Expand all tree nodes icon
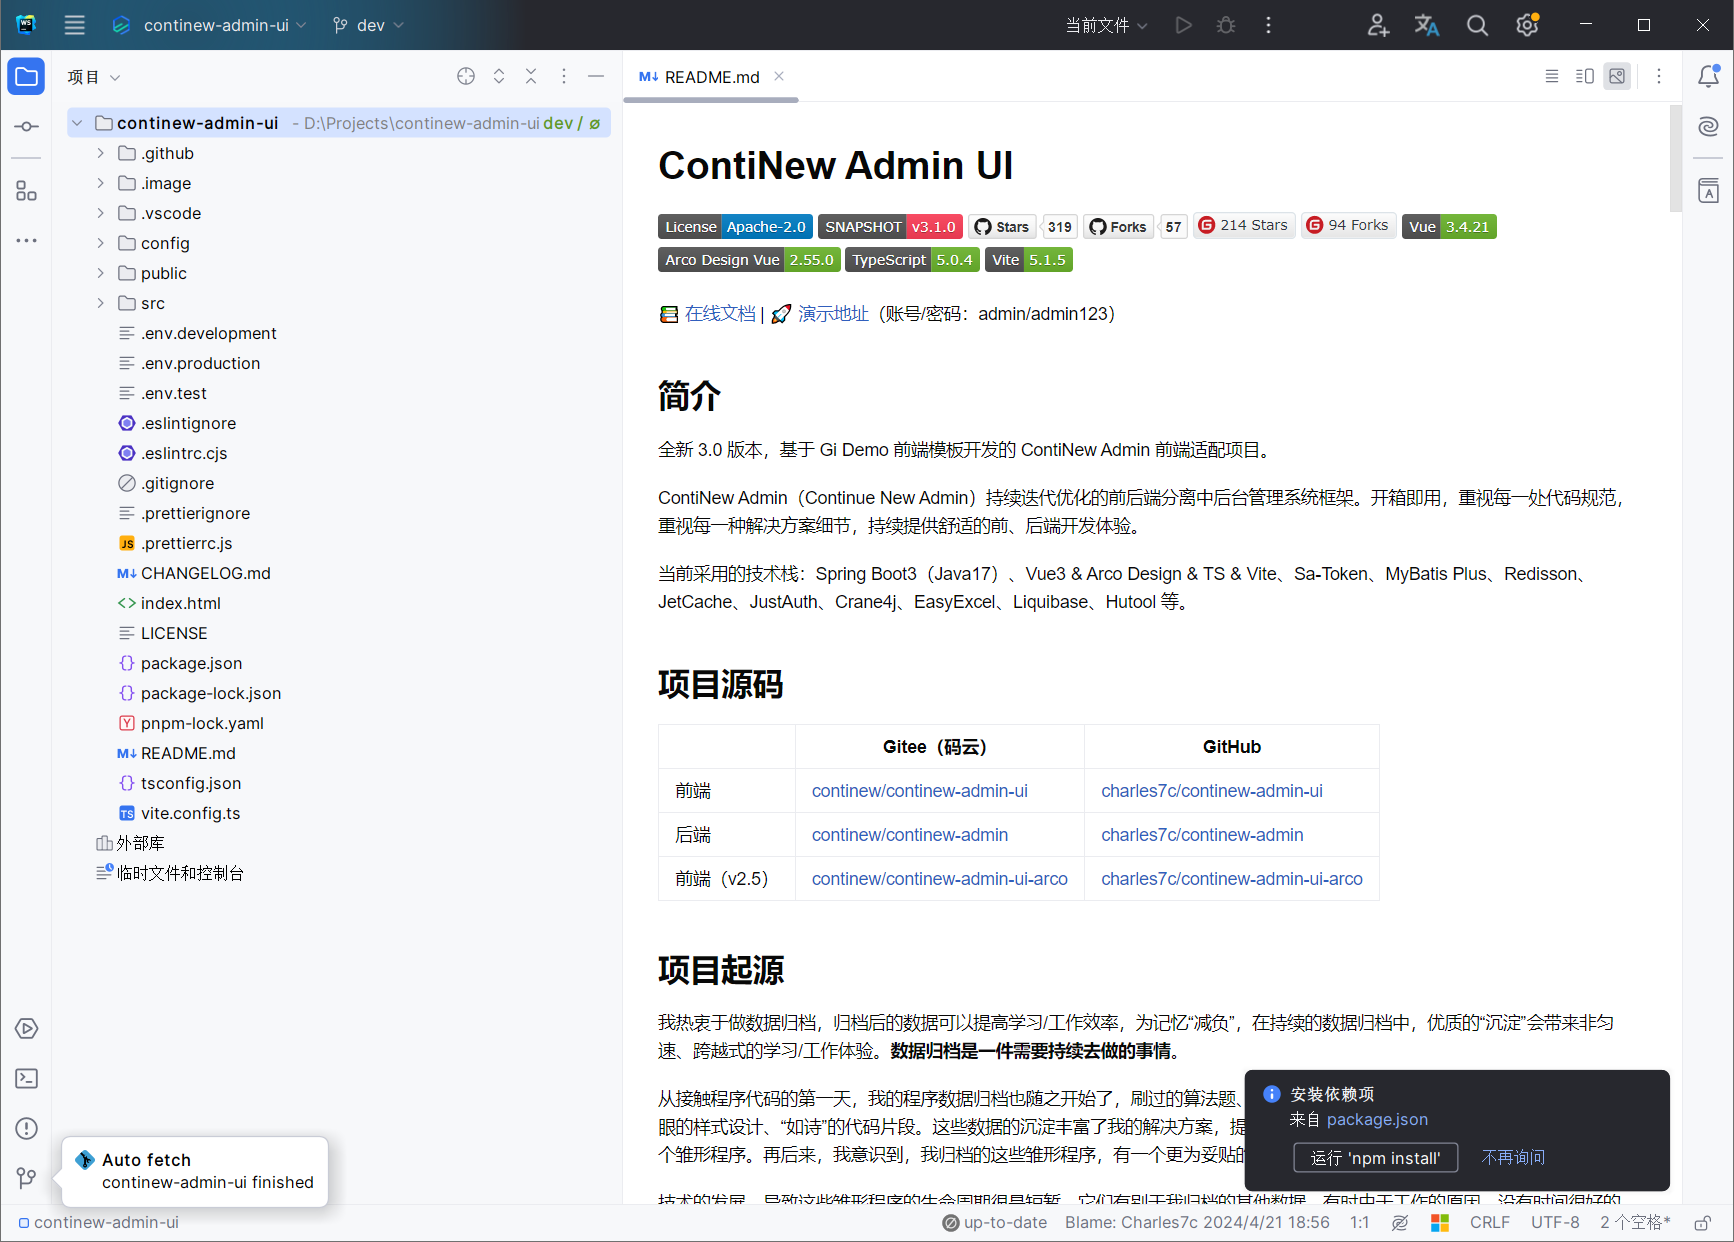1734x1242 pixels. [499, 77]
